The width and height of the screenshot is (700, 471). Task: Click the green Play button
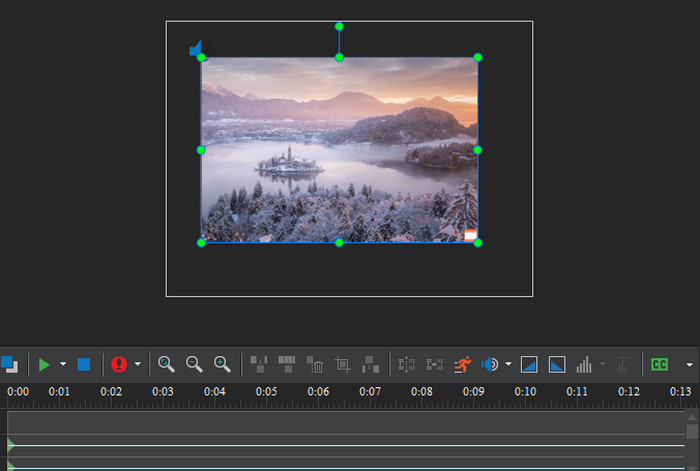pyautogui.click(x=44, y=365)
